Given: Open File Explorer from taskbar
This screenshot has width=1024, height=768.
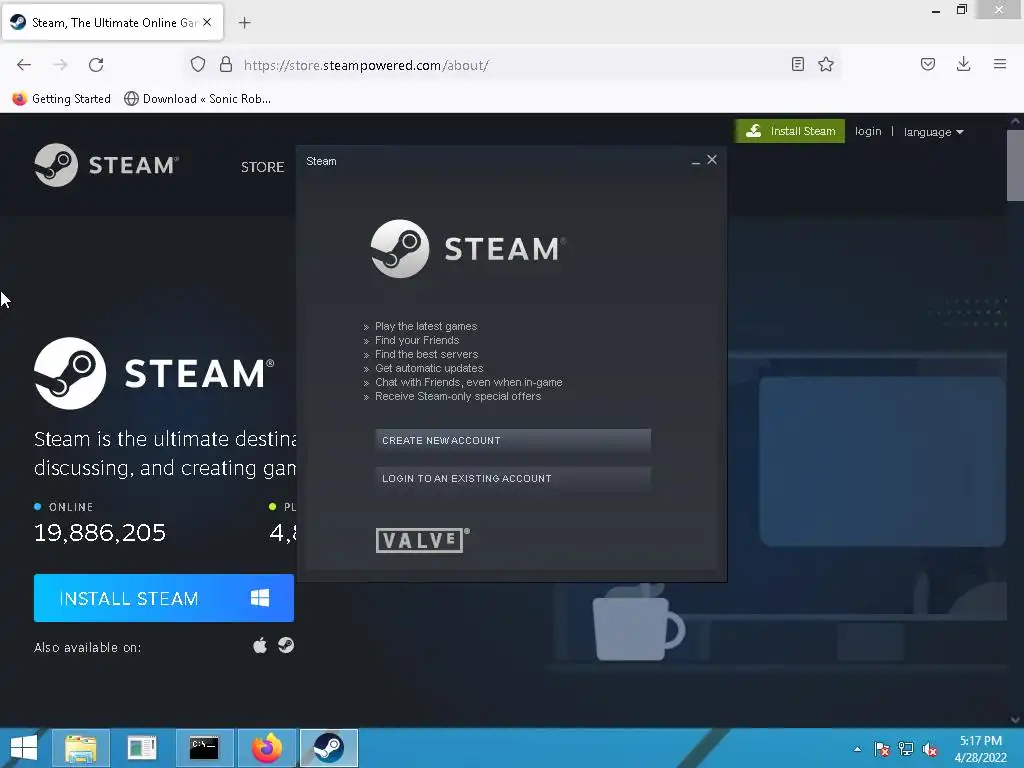Looking at the screenshot, I should click(80, 748).
